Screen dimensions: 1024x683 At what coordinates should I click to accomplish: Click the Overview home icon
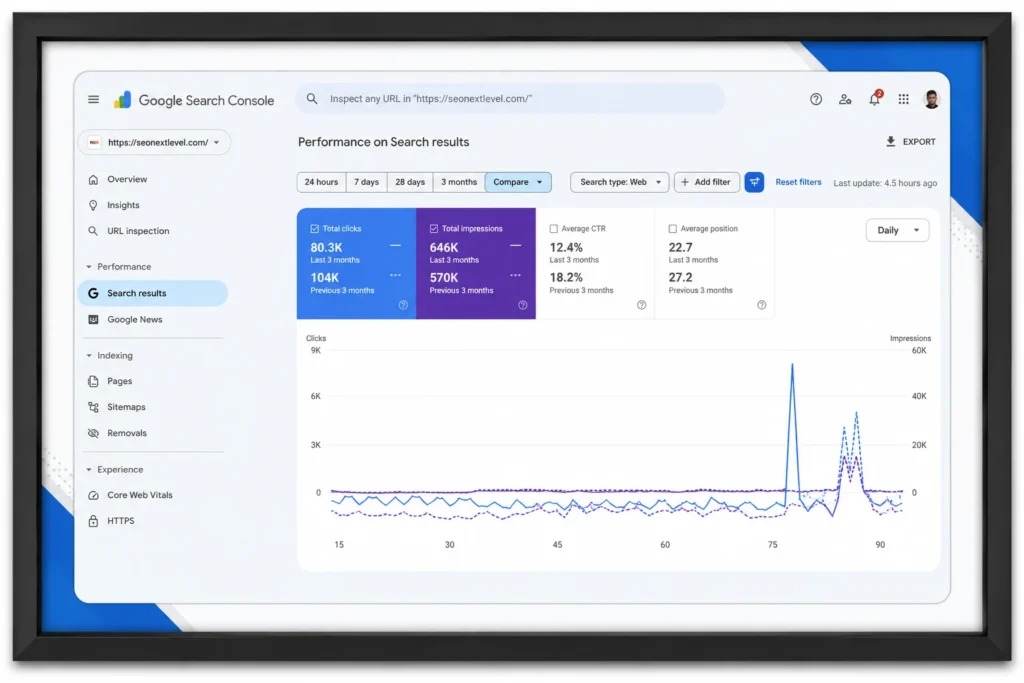click(93, 180)
